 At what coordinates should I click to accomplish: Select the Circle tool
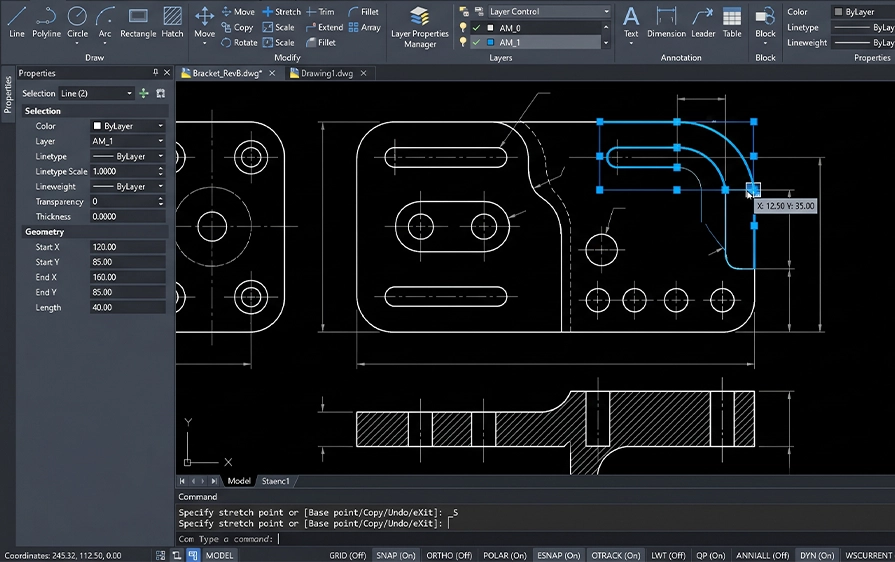(x=77, y=22)
